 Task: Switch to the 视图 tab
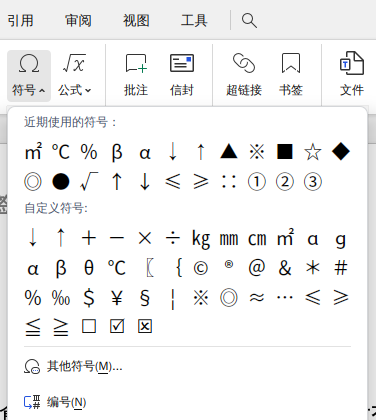tap(136, 21)
